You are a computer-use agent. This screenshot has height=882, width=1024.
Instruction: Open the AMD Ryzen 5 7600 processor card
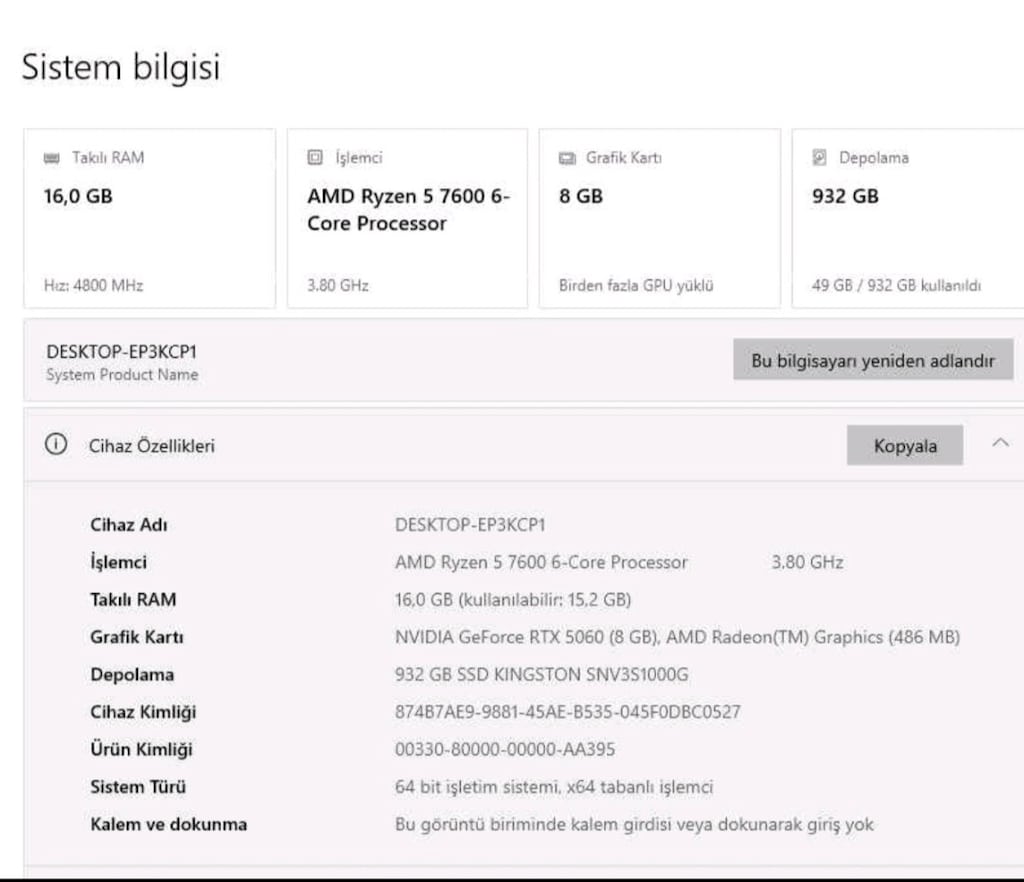coord(408,218)
